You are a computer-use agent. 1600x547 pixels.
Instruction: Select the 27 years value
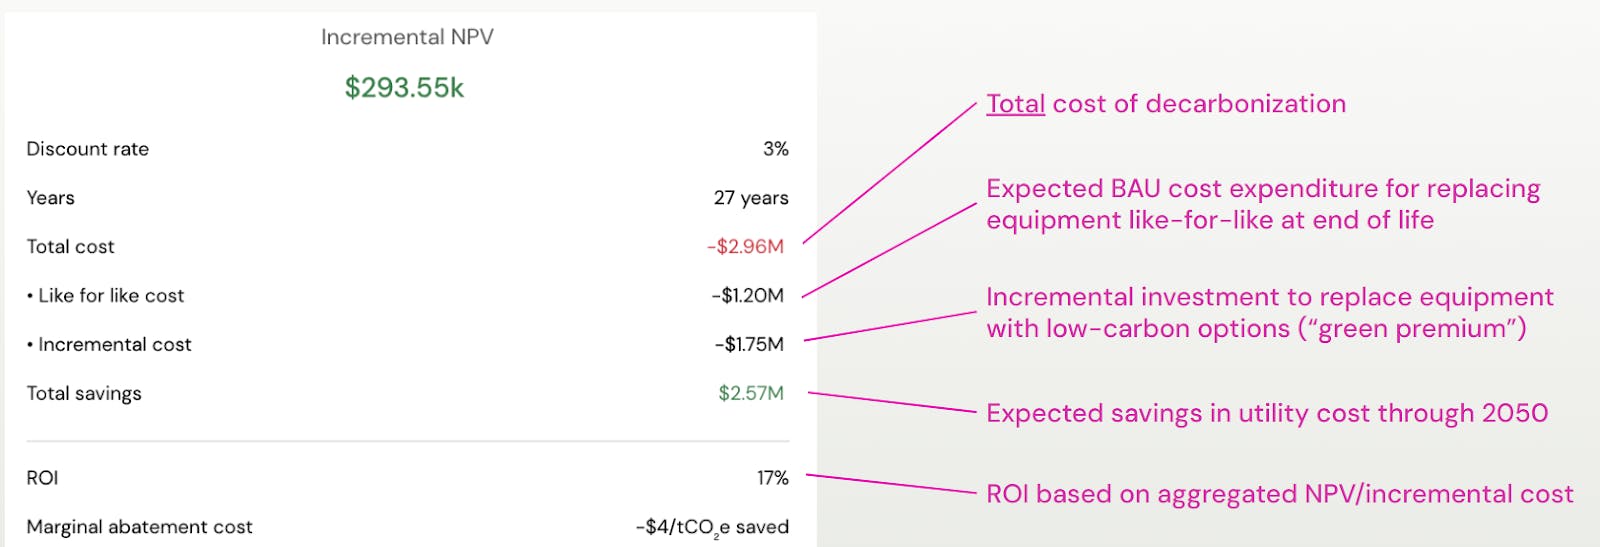(751, 198)
